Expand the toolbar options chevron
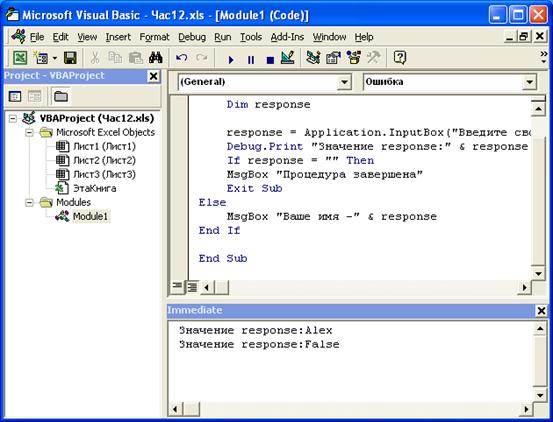This screenshot has height=422, width=553. point(543,57)
